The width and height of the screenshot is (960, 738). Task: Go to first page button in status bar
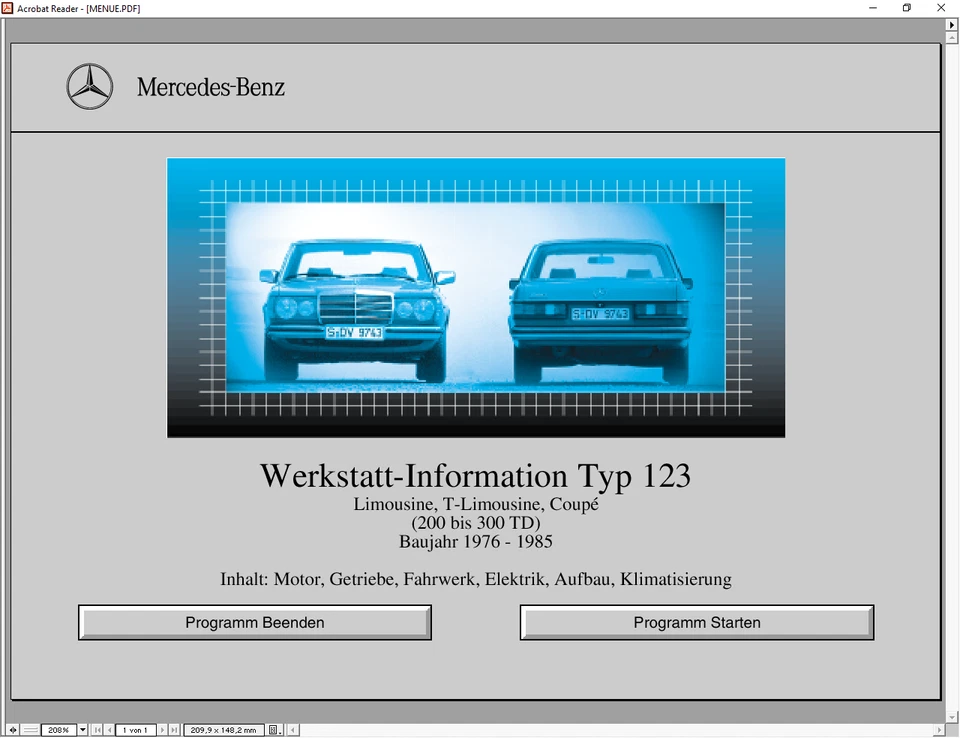(97, 730)
